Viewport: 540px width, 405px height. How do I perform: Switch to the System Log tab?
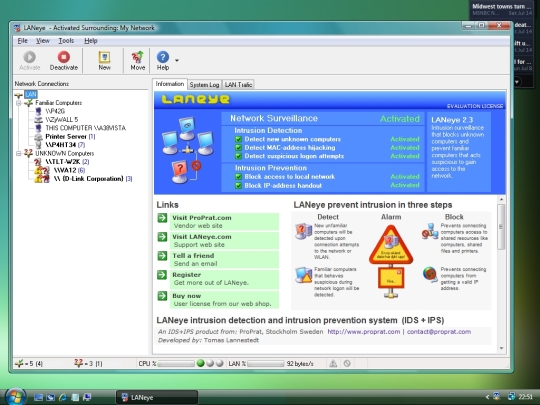[204, 84]
